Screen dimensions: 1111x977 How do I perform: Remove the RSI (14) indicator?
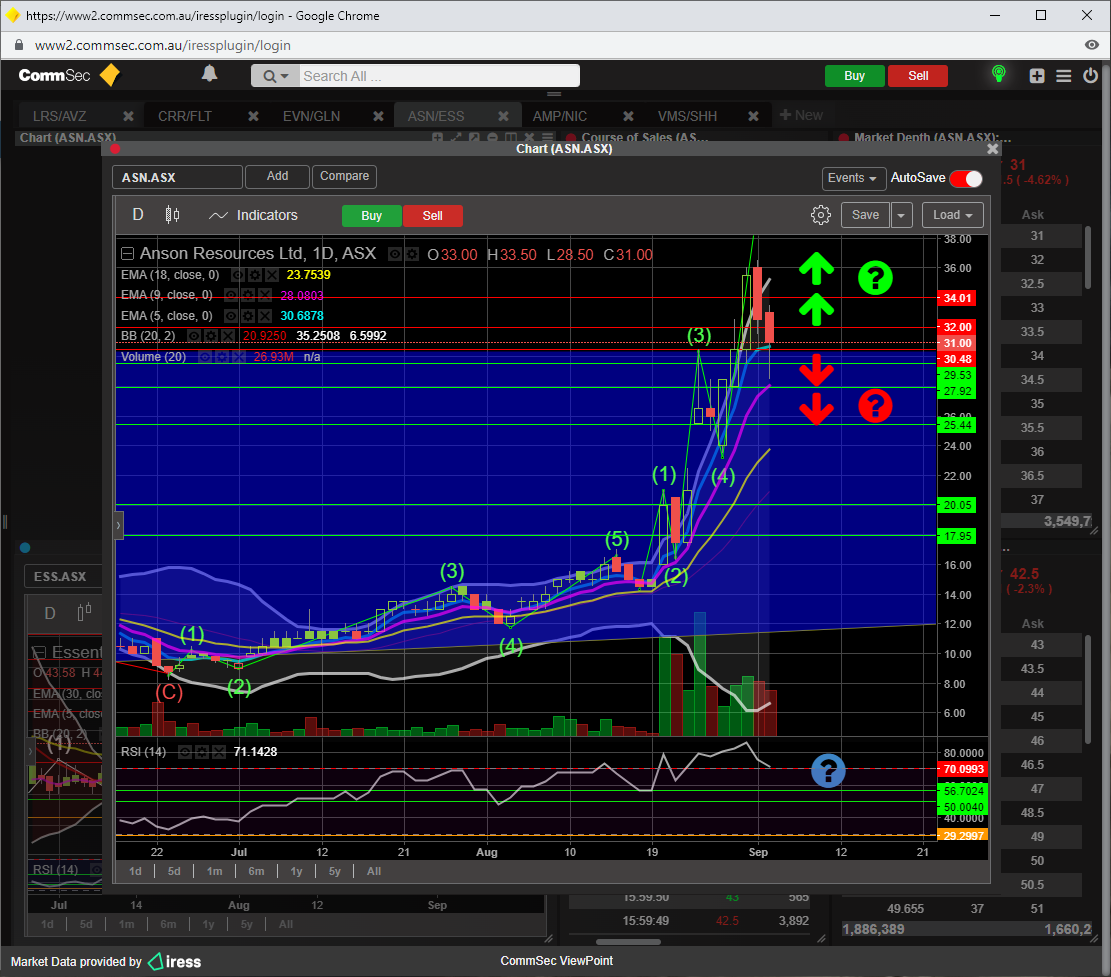[x=219, y=752]
